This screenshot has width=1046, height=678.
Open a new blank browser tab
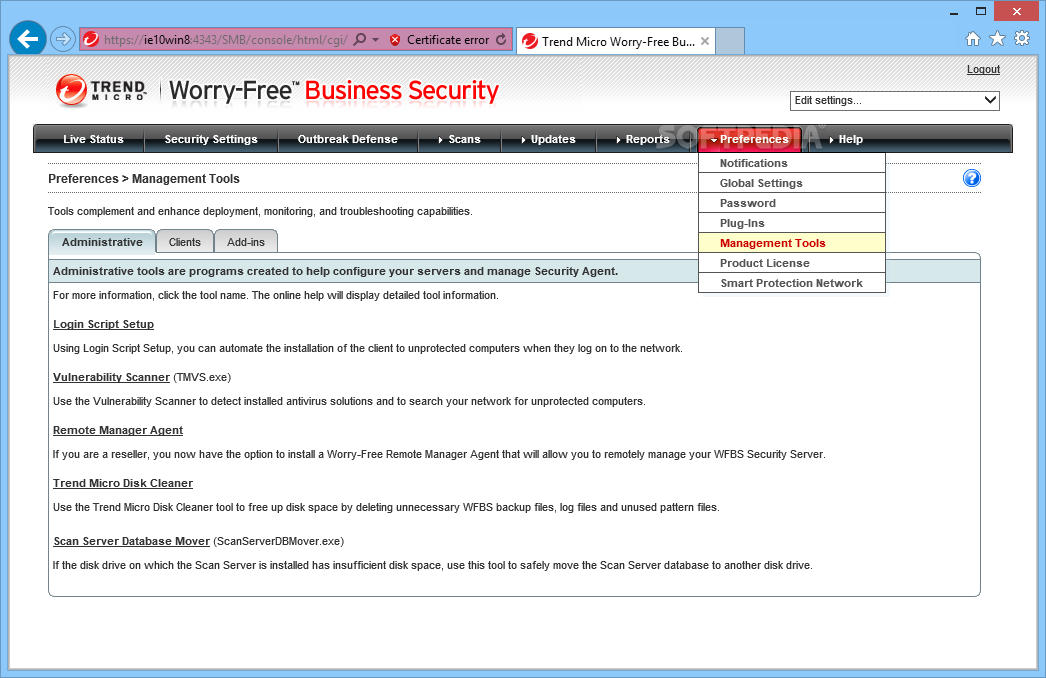pos(730,41)
